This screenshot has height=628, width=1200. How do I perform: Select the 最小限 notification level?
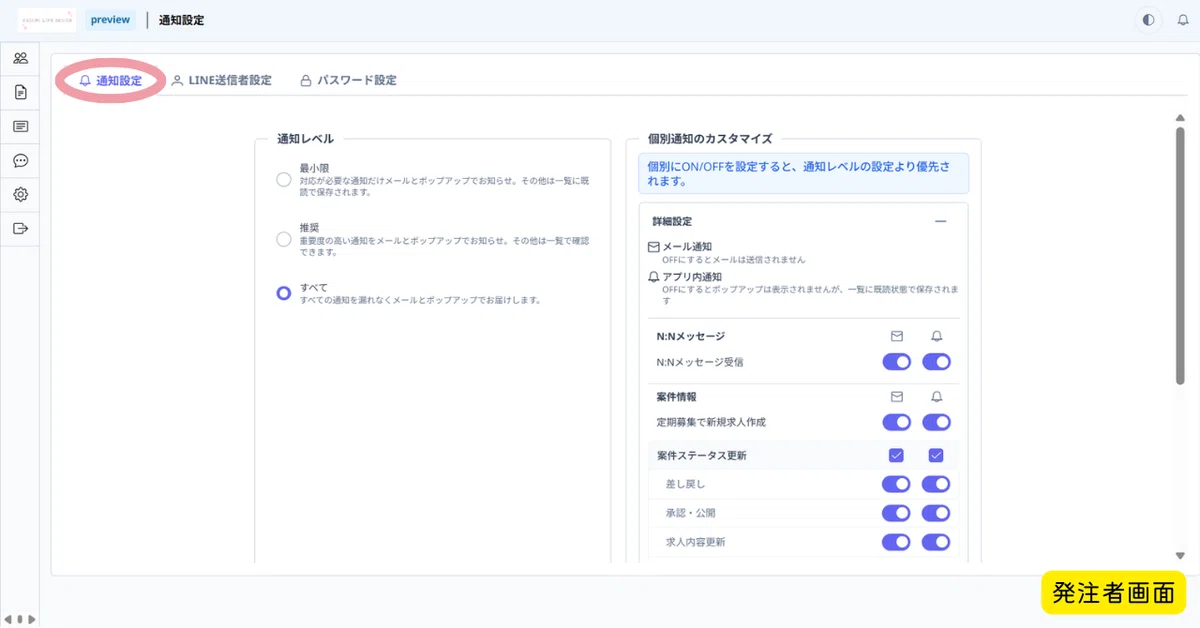click(x=284, y=180)
